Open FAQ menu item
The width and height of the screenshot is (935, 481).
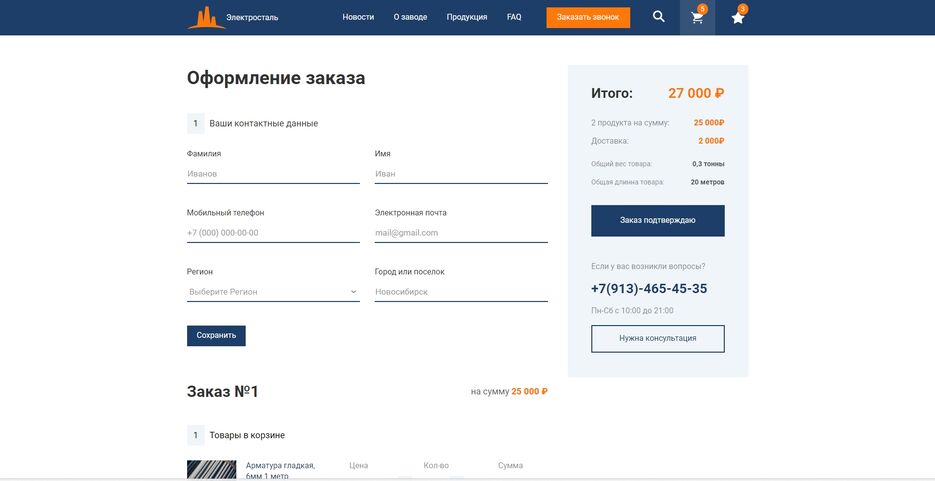coord(514,17)
